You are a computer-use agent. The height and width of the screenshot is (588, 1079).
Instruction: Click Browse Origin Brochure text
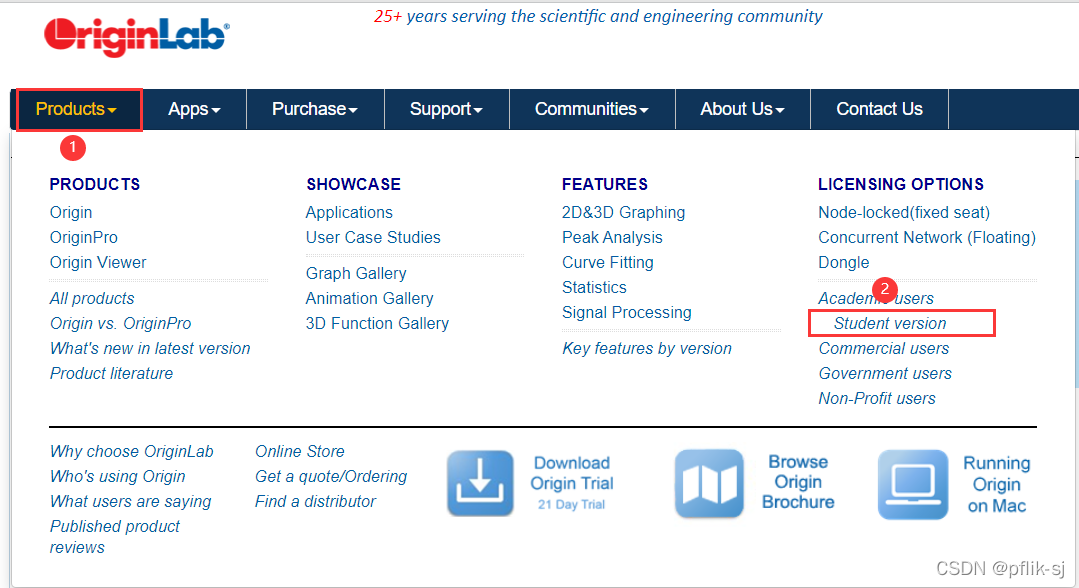pos(798,482)
